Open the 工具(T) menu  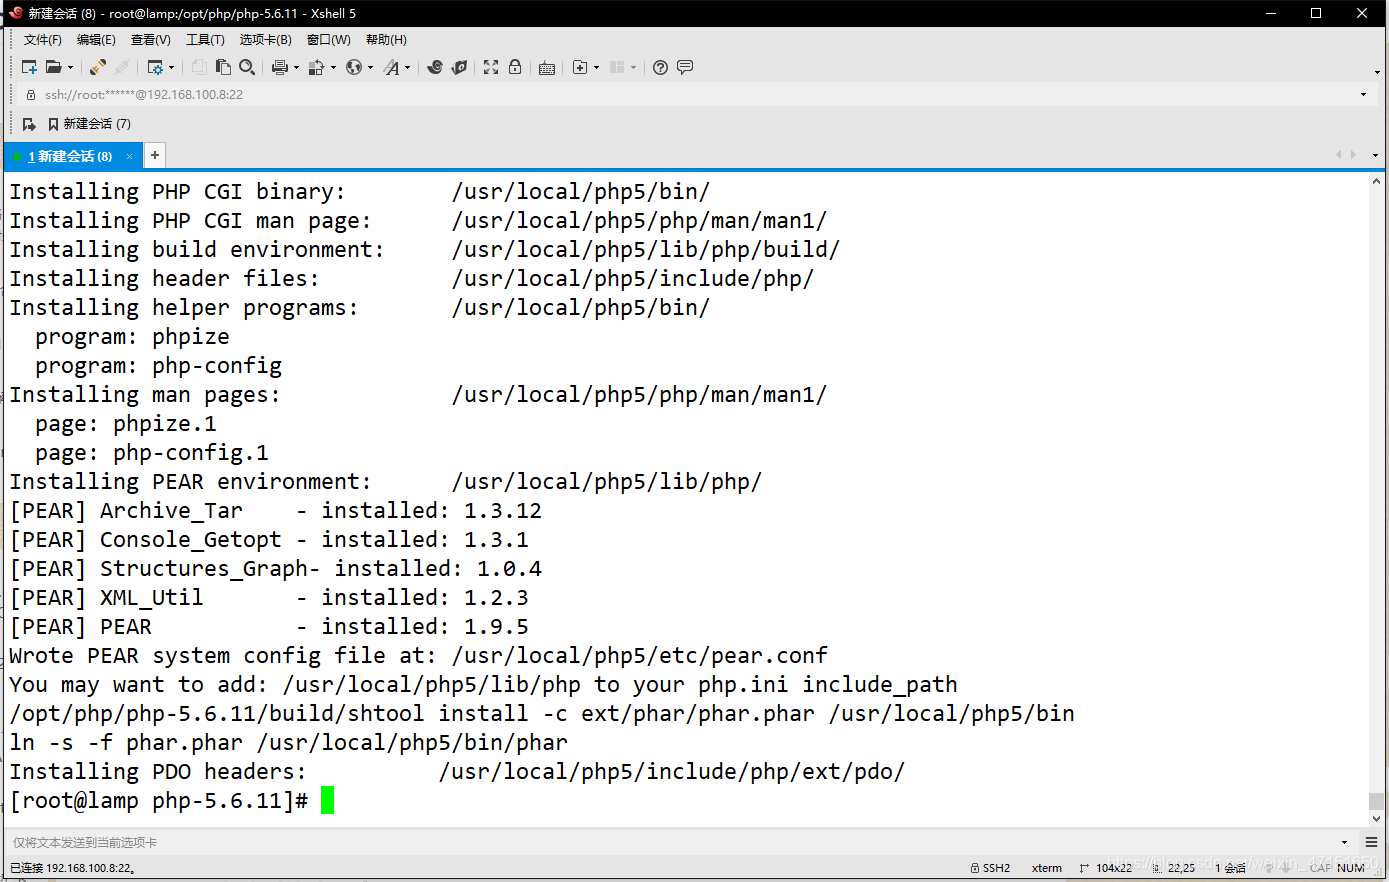point(205,40)
